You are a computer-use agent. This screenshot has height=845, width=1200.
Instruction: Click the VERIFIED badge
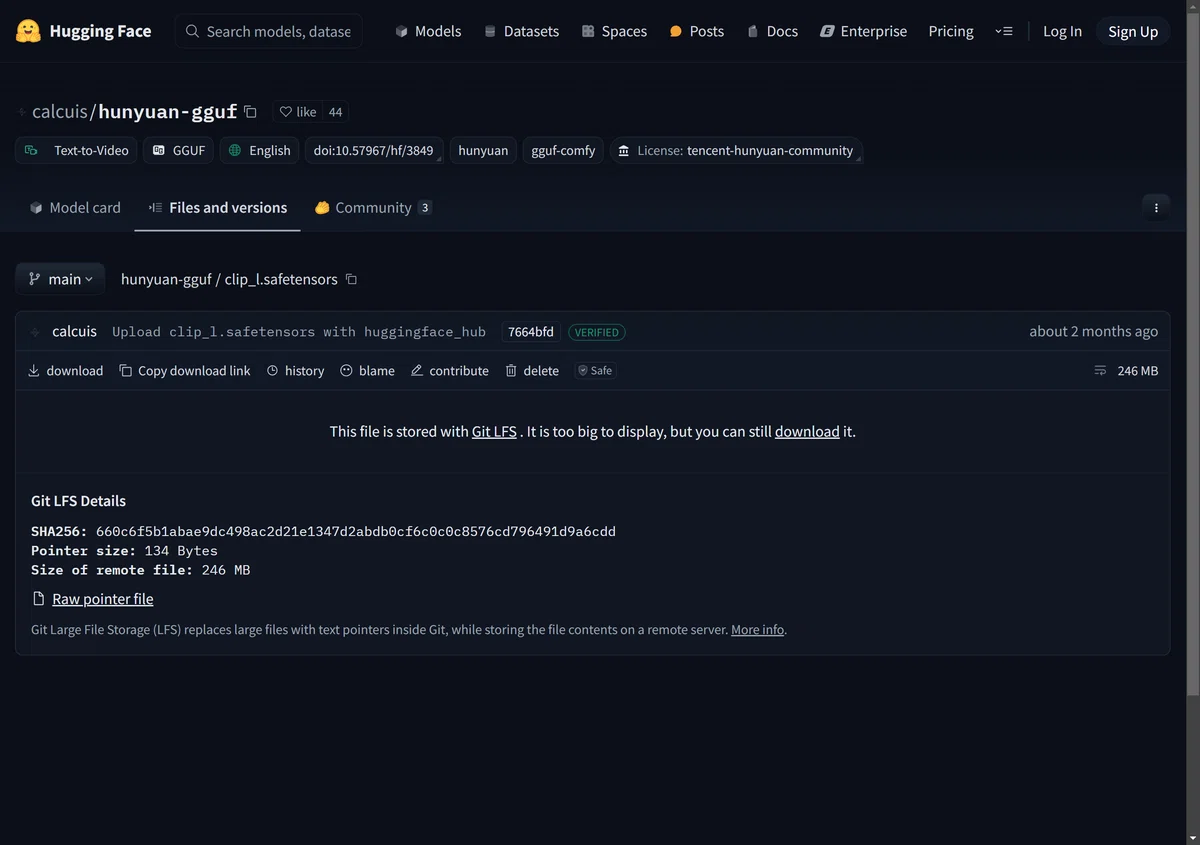pos(597,332)
